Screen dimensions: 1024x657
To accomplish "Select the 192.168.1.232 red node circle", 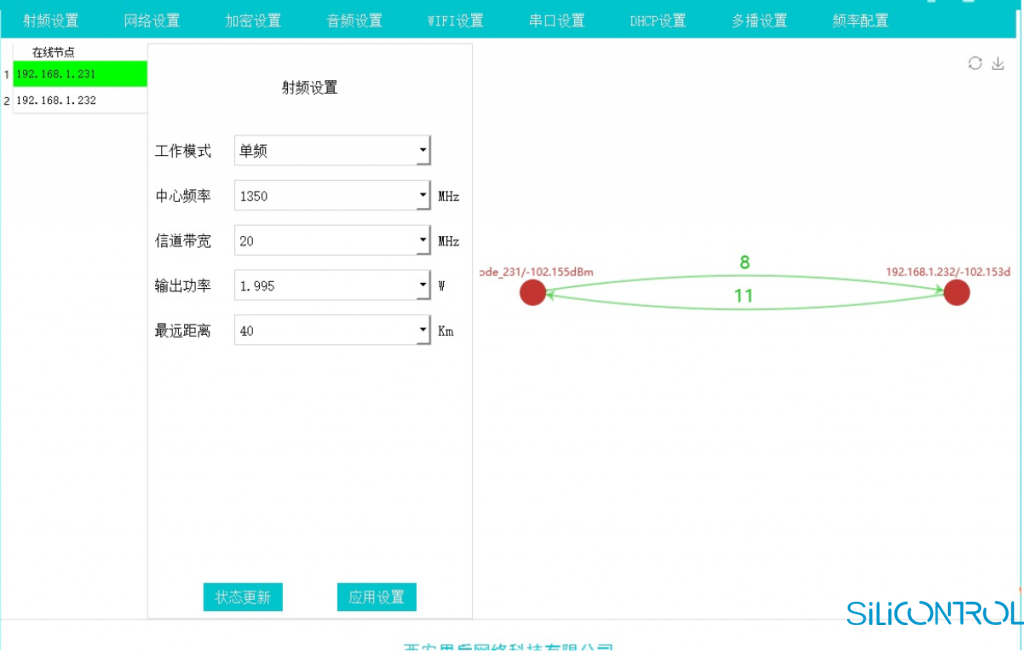I will click(x=957, y=293).
